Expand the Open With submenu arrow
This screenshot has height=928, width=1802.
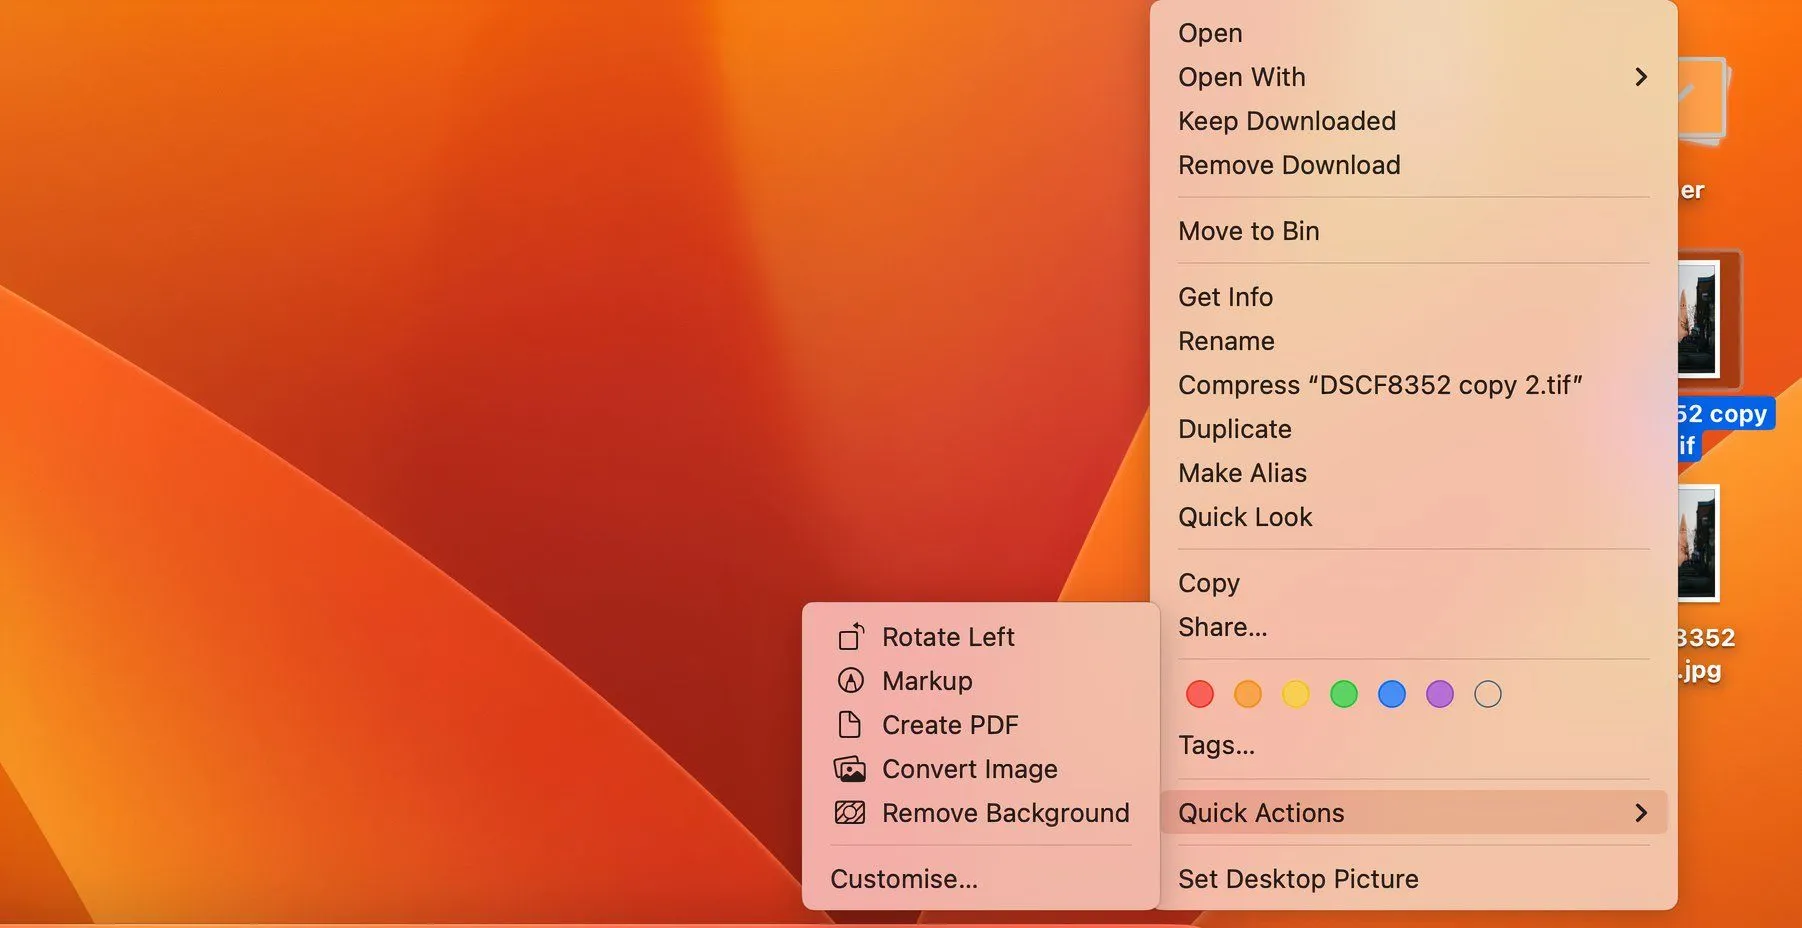tap(1640, 77)
